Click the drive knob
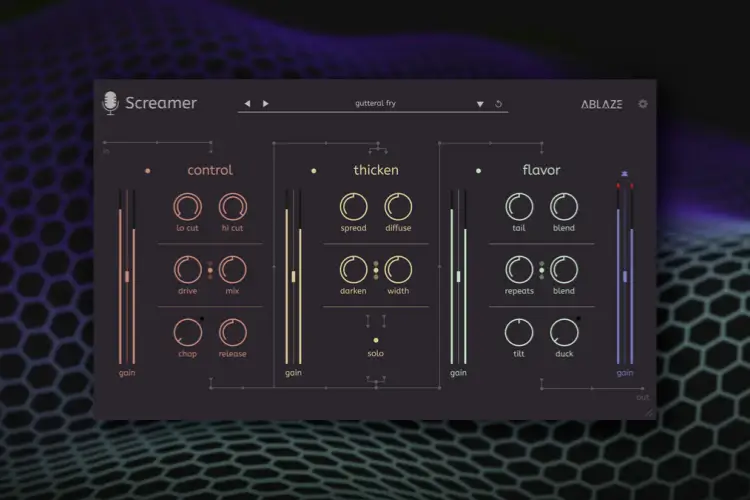Screen dimensions: 750x500 188,270
